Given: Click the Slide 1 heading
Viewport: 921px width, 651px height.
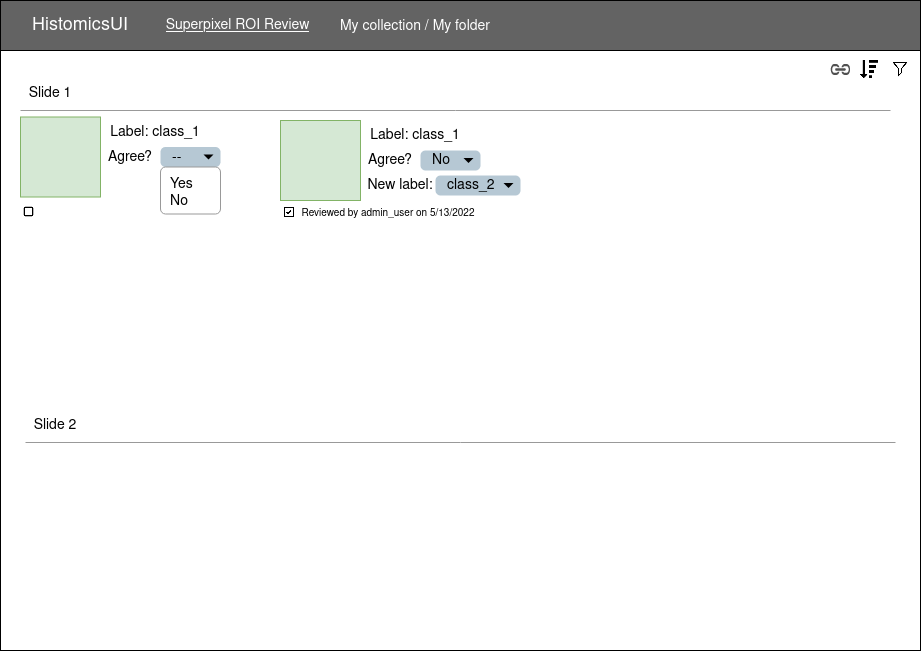Looking at the screenshot, I should (49, 92).
